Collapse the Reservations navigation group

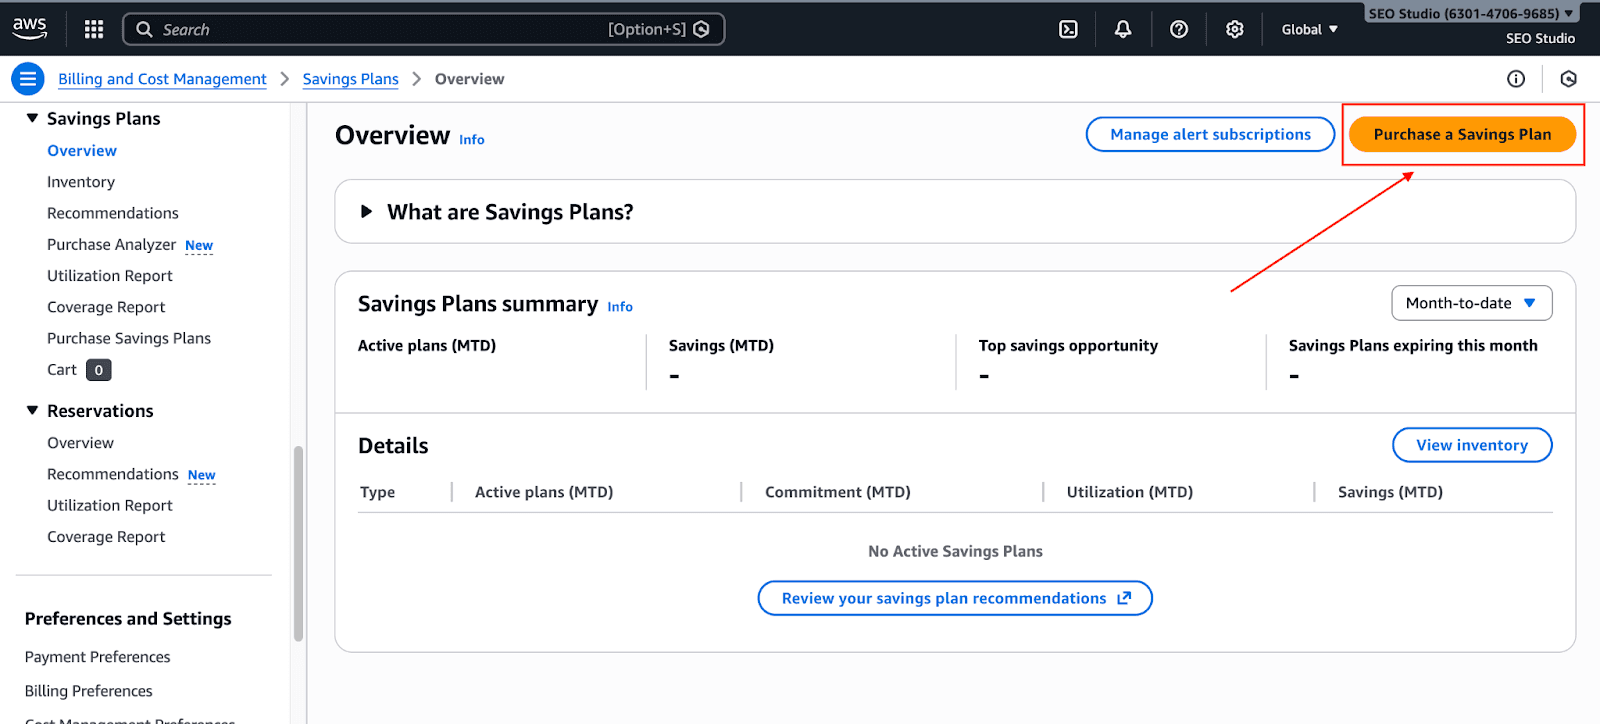(32, 411)
